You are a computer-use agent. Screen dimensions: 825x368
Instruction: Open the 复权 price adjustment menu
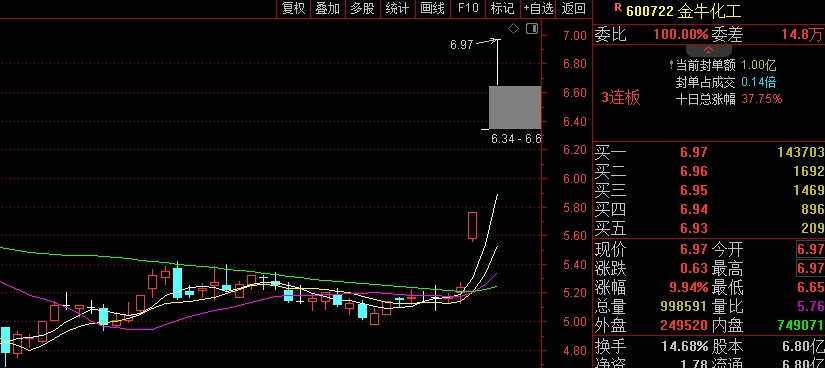pos(294,8)
